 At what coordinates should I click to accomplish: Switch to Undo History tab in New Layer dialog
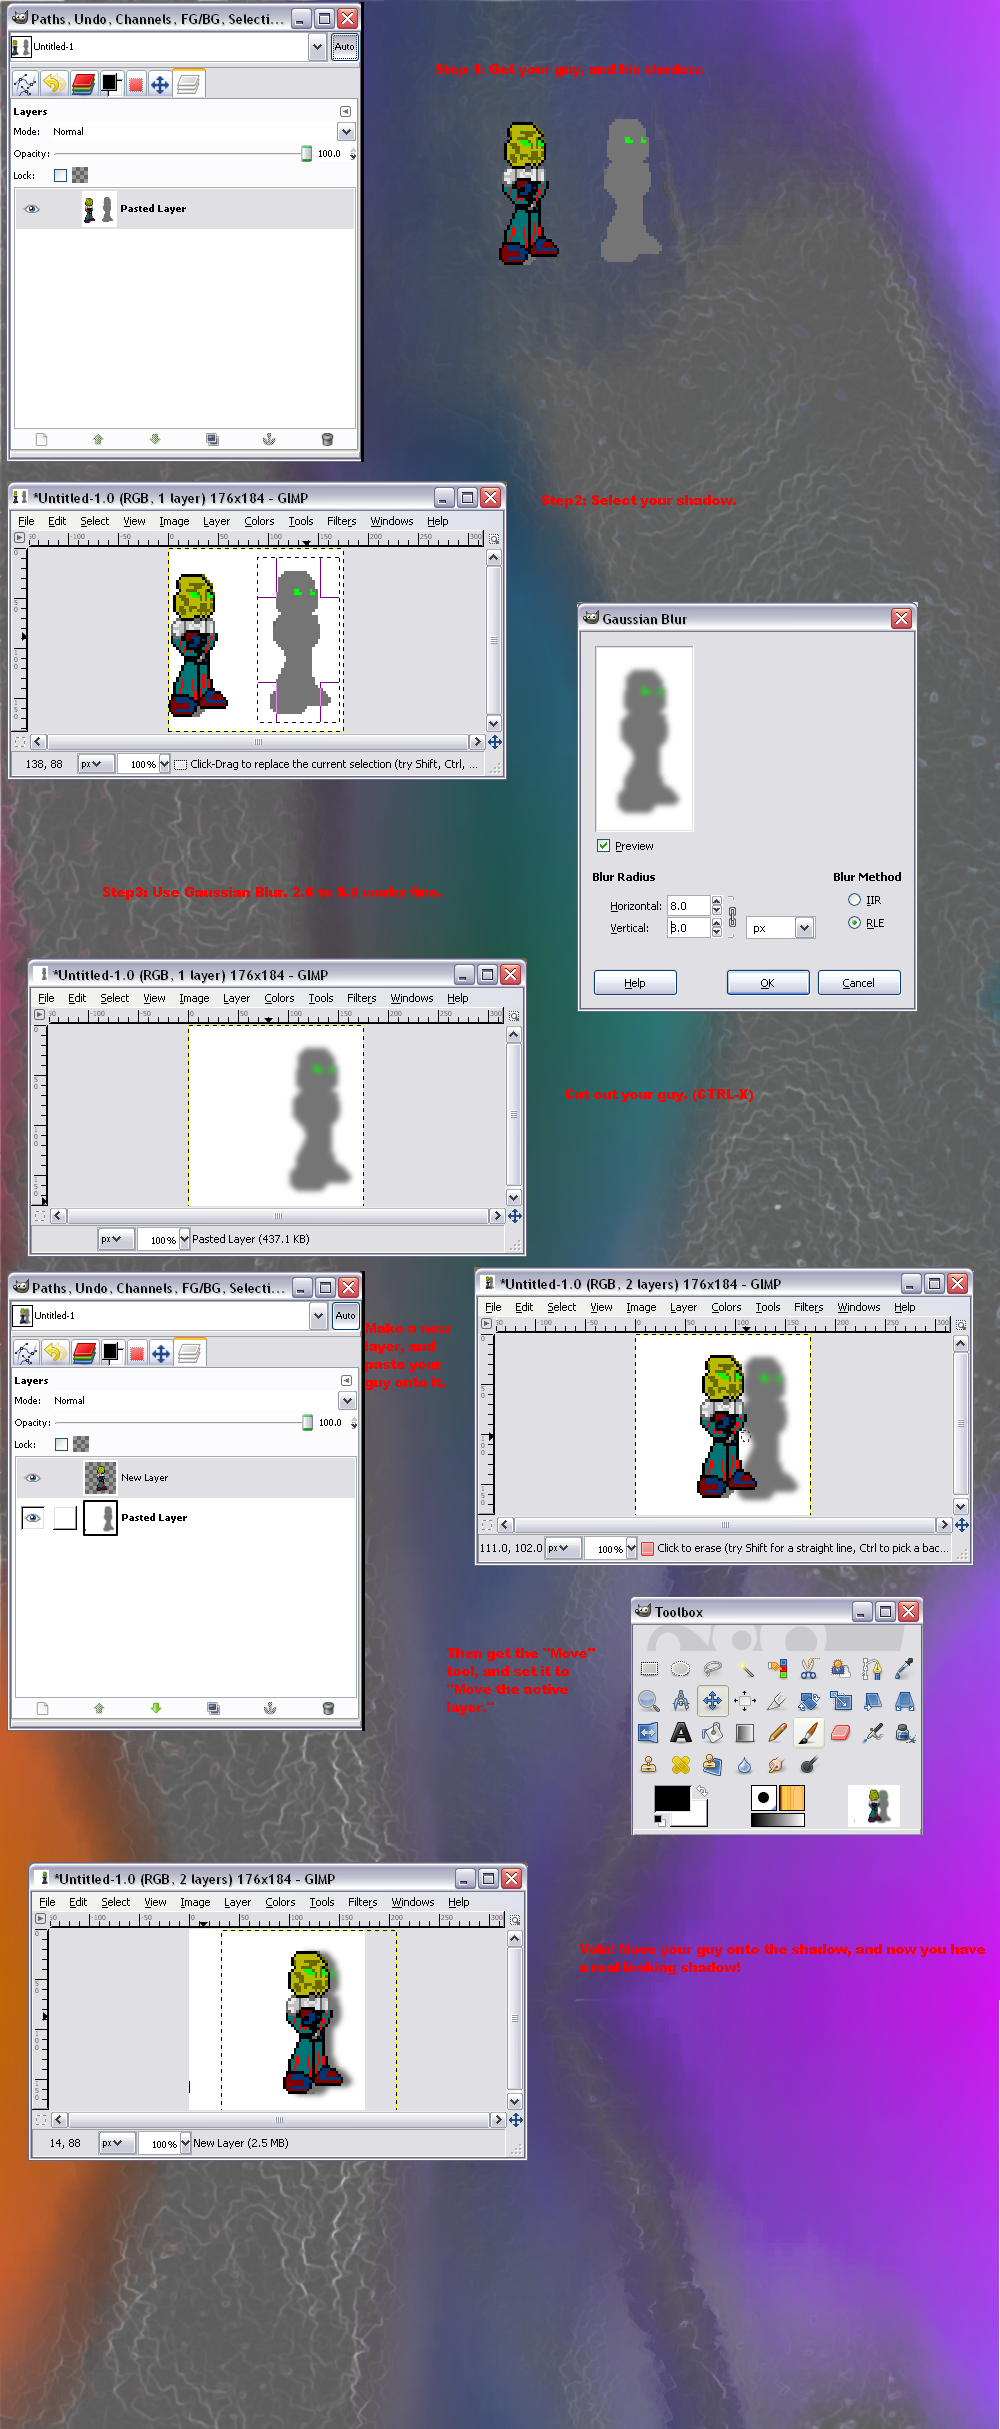pyautogui.click(x=55, y=1353)
